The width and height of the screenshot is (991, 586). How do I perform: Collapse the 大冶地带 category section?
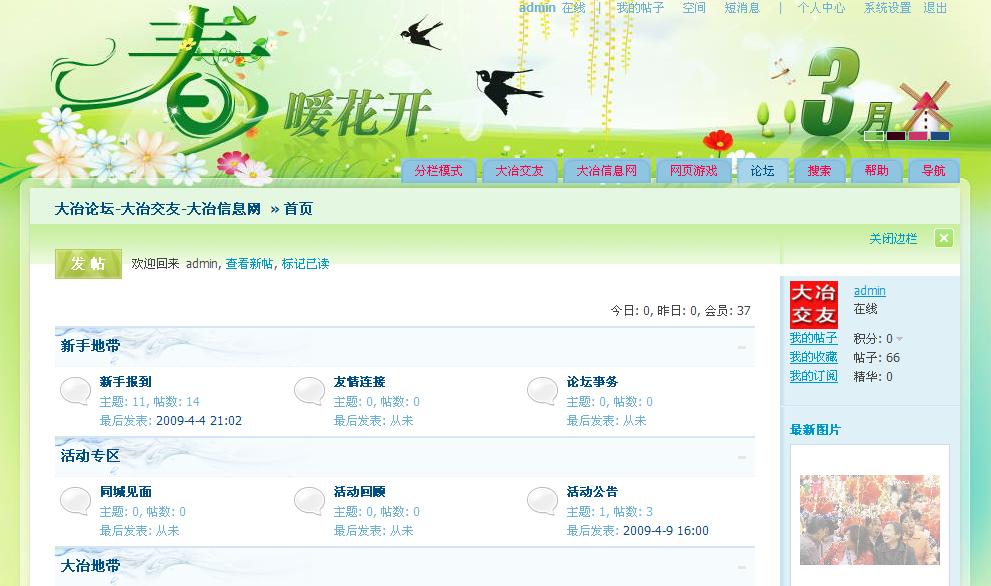(x=741, y=567)
